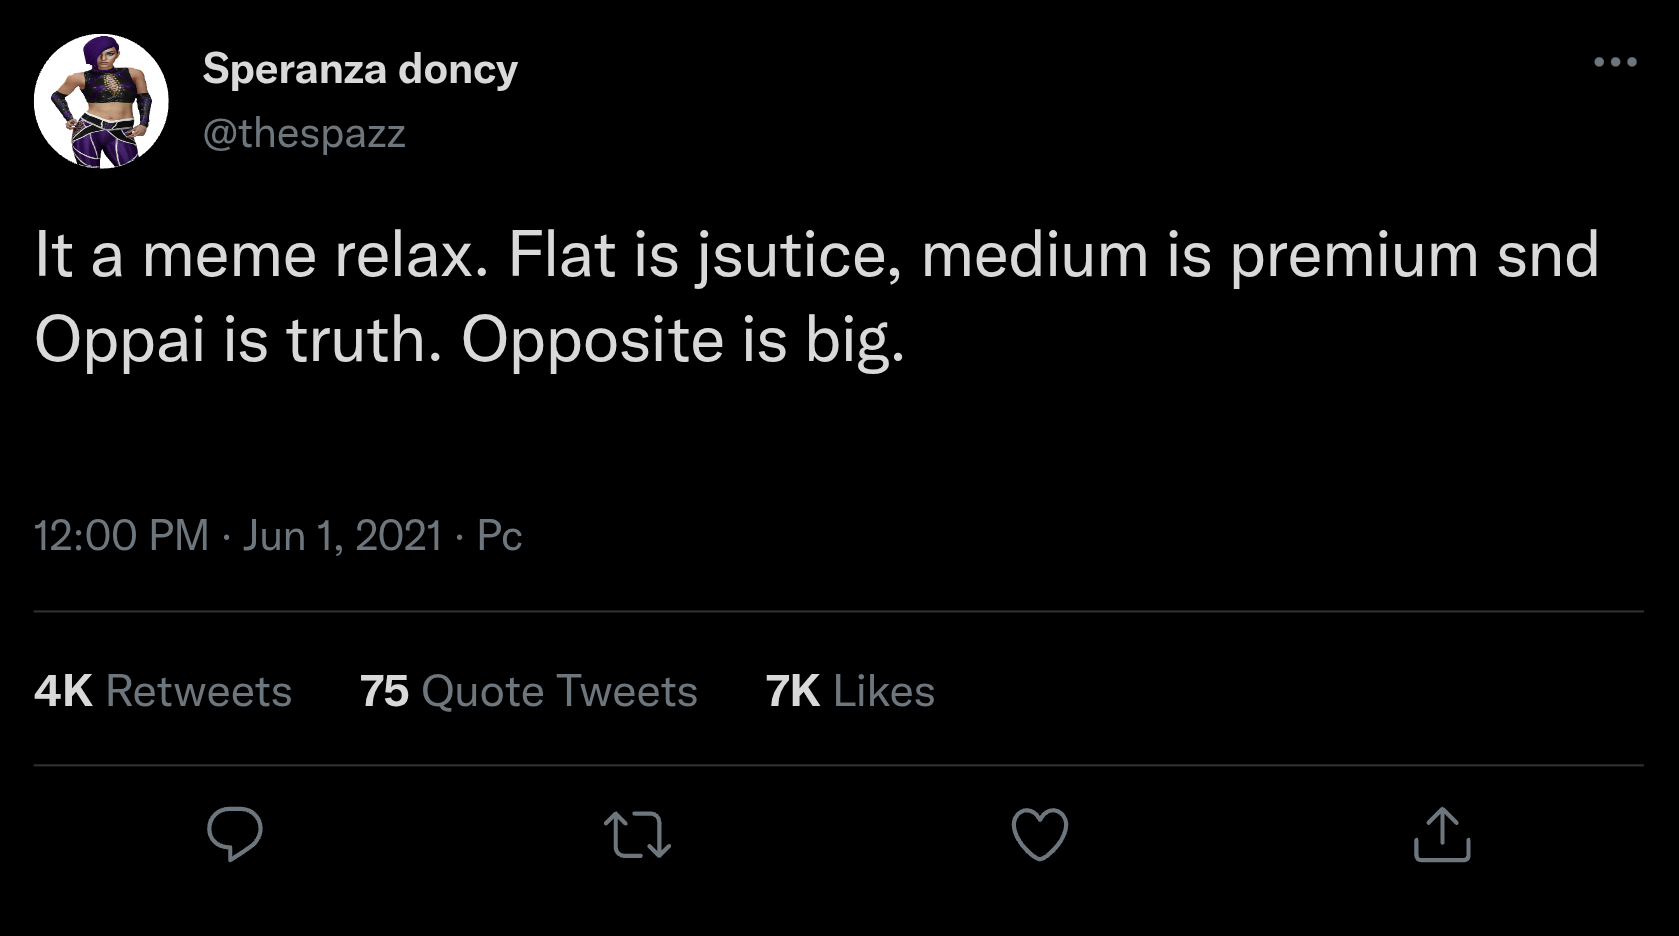Screen dimensions: 1679x936
Task: Click the 4K retweet count number
Action: 63,691
